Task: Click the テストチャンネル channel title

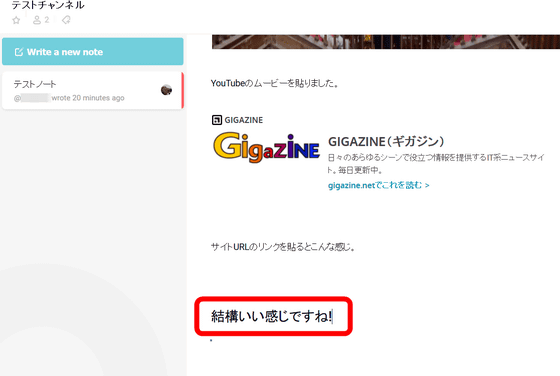Action: pyautogui.click(x=48, y=5)
